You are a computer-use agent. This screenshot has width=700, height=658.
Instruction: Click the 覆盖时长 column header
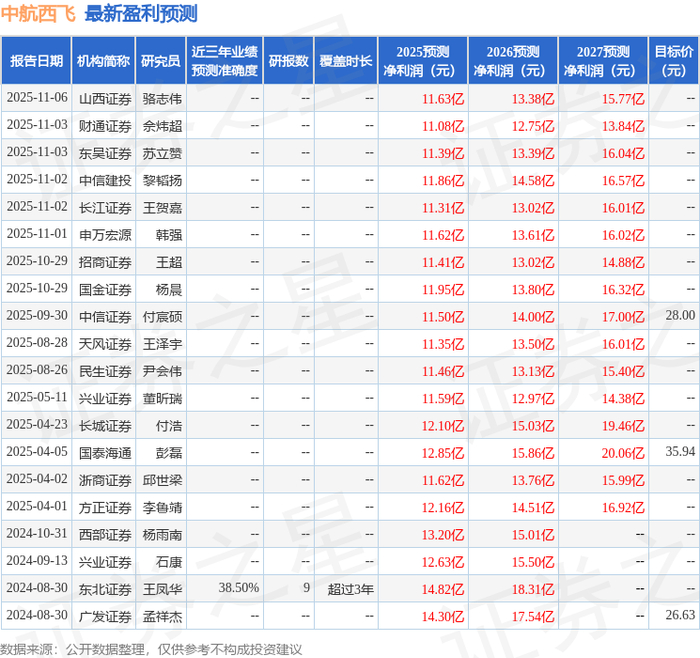coord(346,61)
